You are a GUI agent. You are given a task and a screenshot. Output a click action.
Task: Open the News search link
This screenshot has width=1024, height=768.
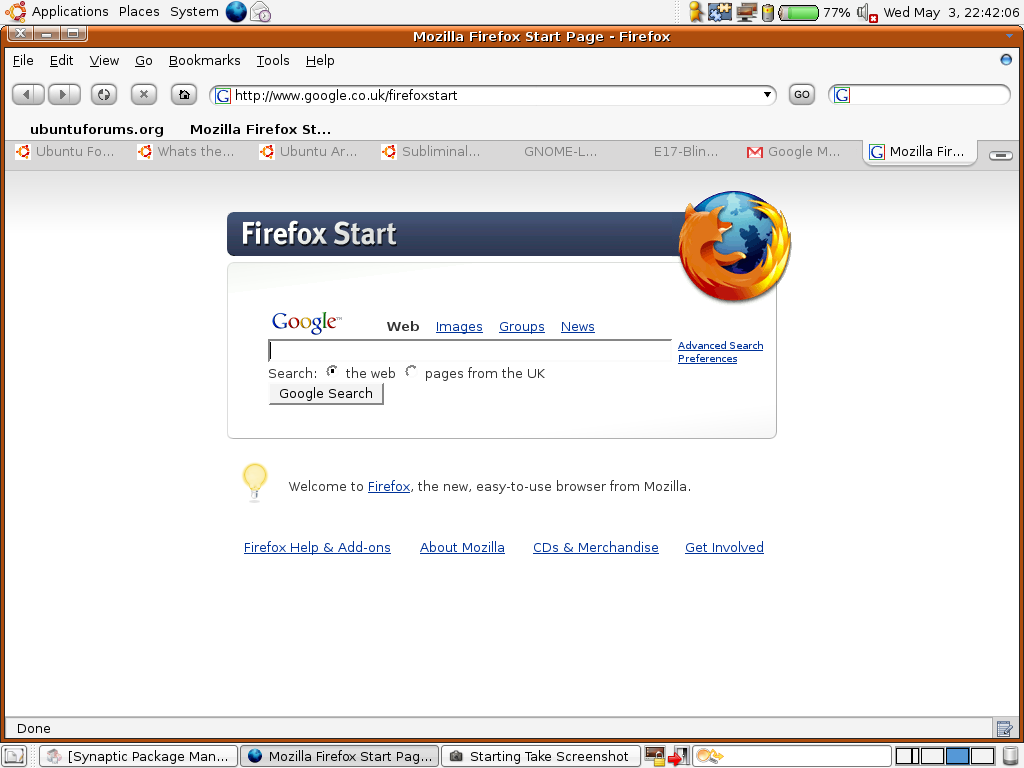point(578,327)
